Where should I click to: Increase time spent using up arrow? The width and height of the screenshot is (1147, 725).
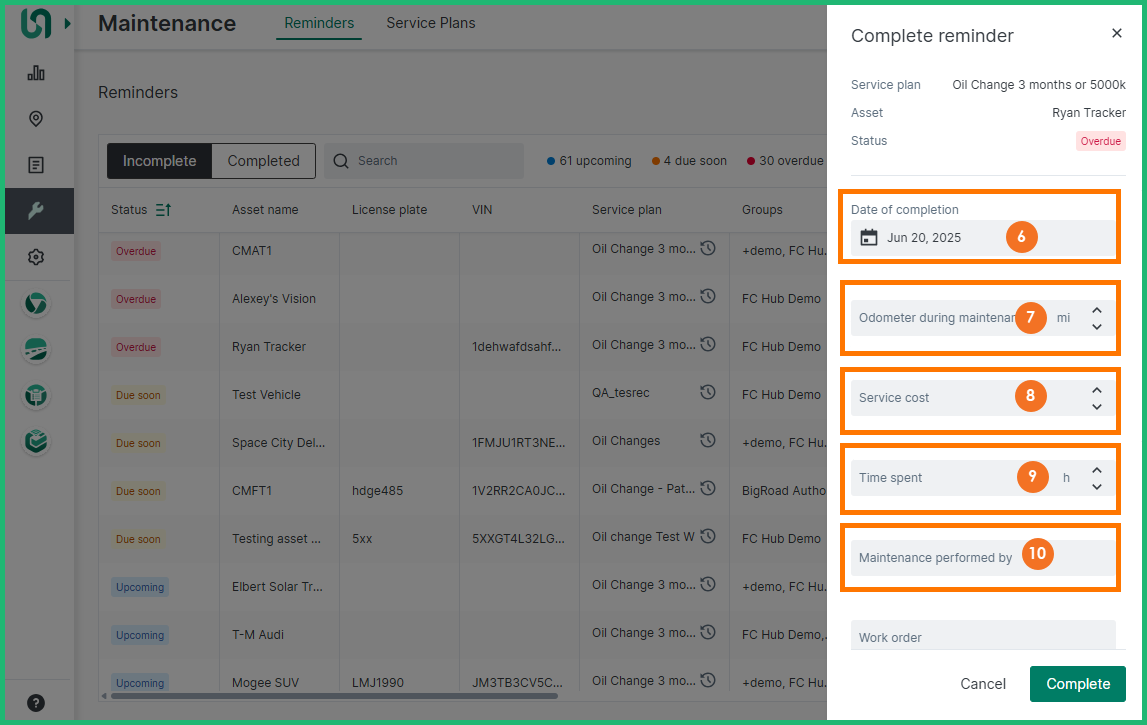tap(1097, 470)
